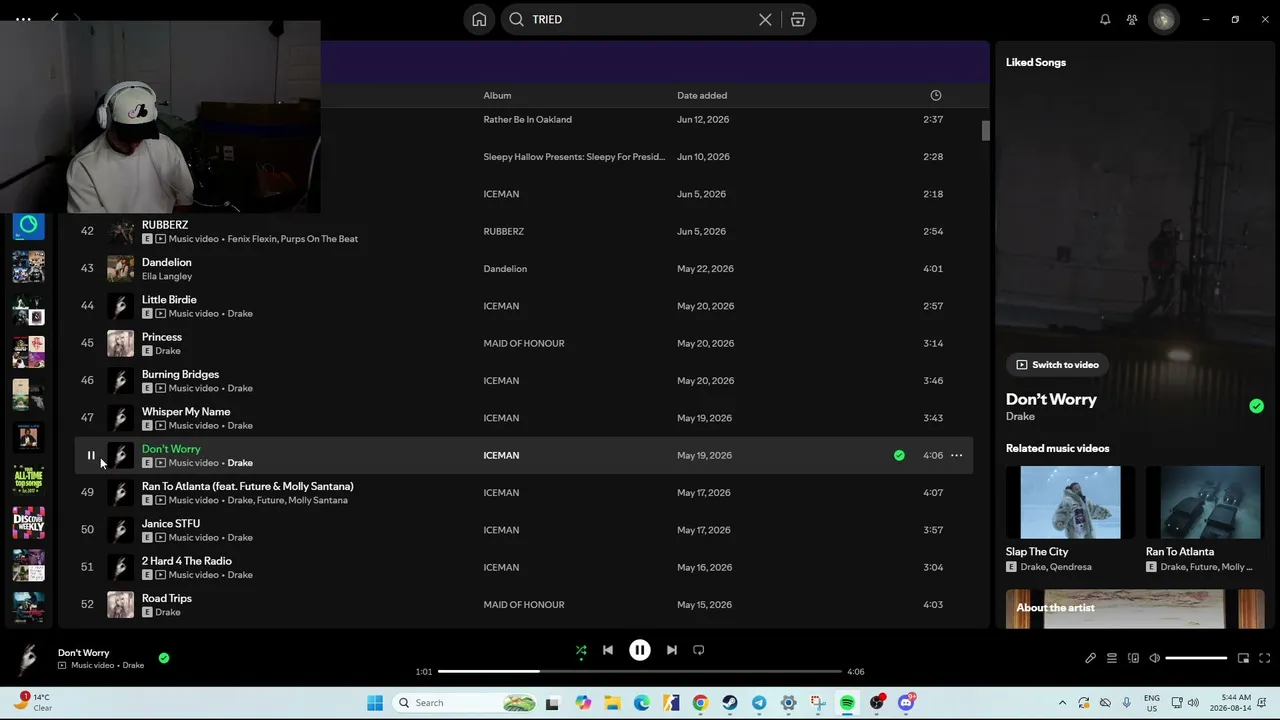Open Telegram from the taskbar

[759, 703]
